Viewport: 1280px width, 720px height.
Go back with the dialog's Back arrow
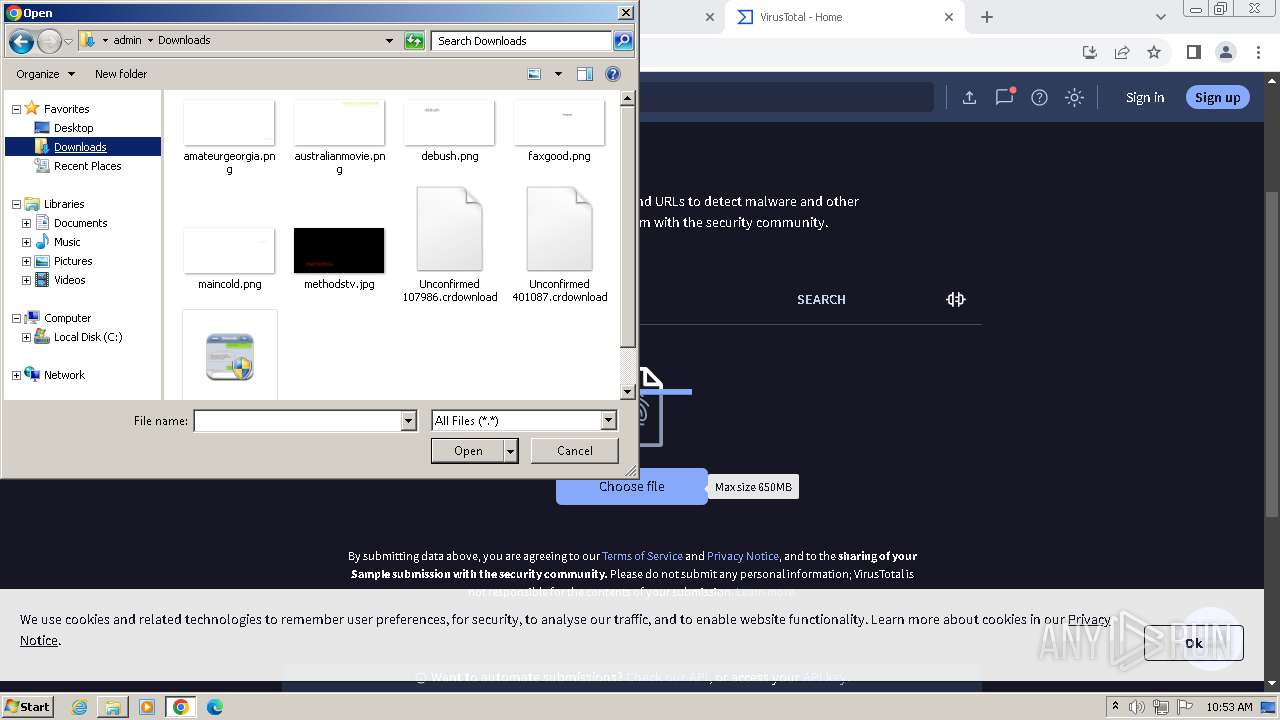click(x=21, y=41)
